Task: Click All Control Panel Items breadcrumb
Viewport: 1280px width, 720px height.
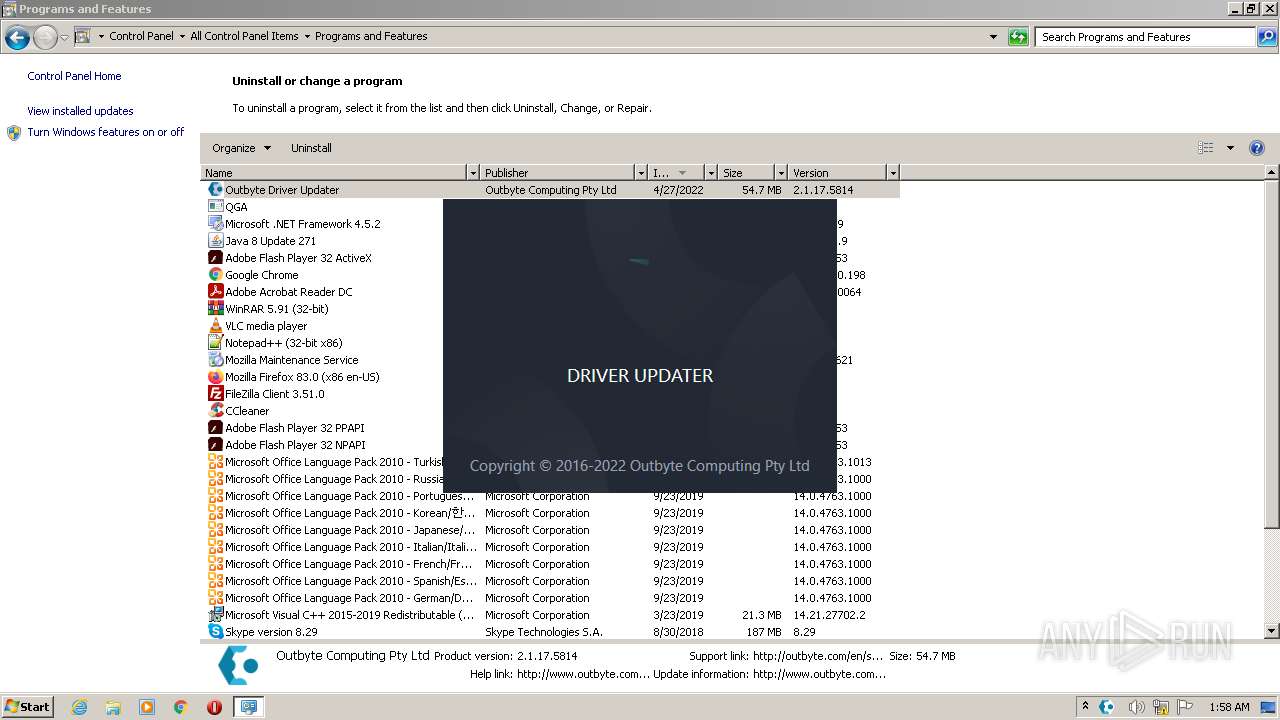Action: (244, 36)
